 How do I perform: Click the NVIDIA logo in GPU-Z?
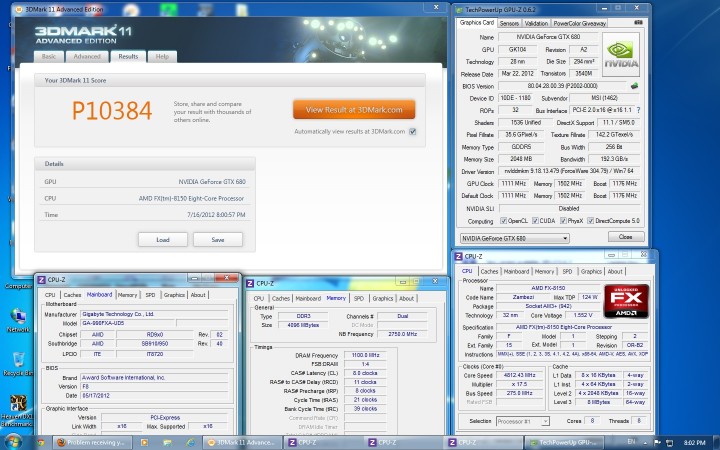(621, 54)
